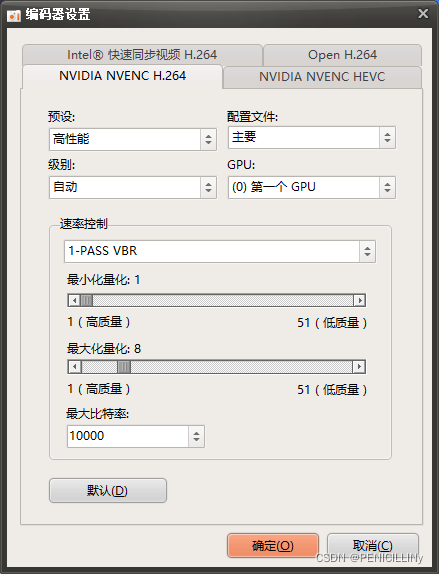Viewport: 439px width, 574px height.
Task: Switch to Open H.264 tab
Action: [x=342, y=55]
